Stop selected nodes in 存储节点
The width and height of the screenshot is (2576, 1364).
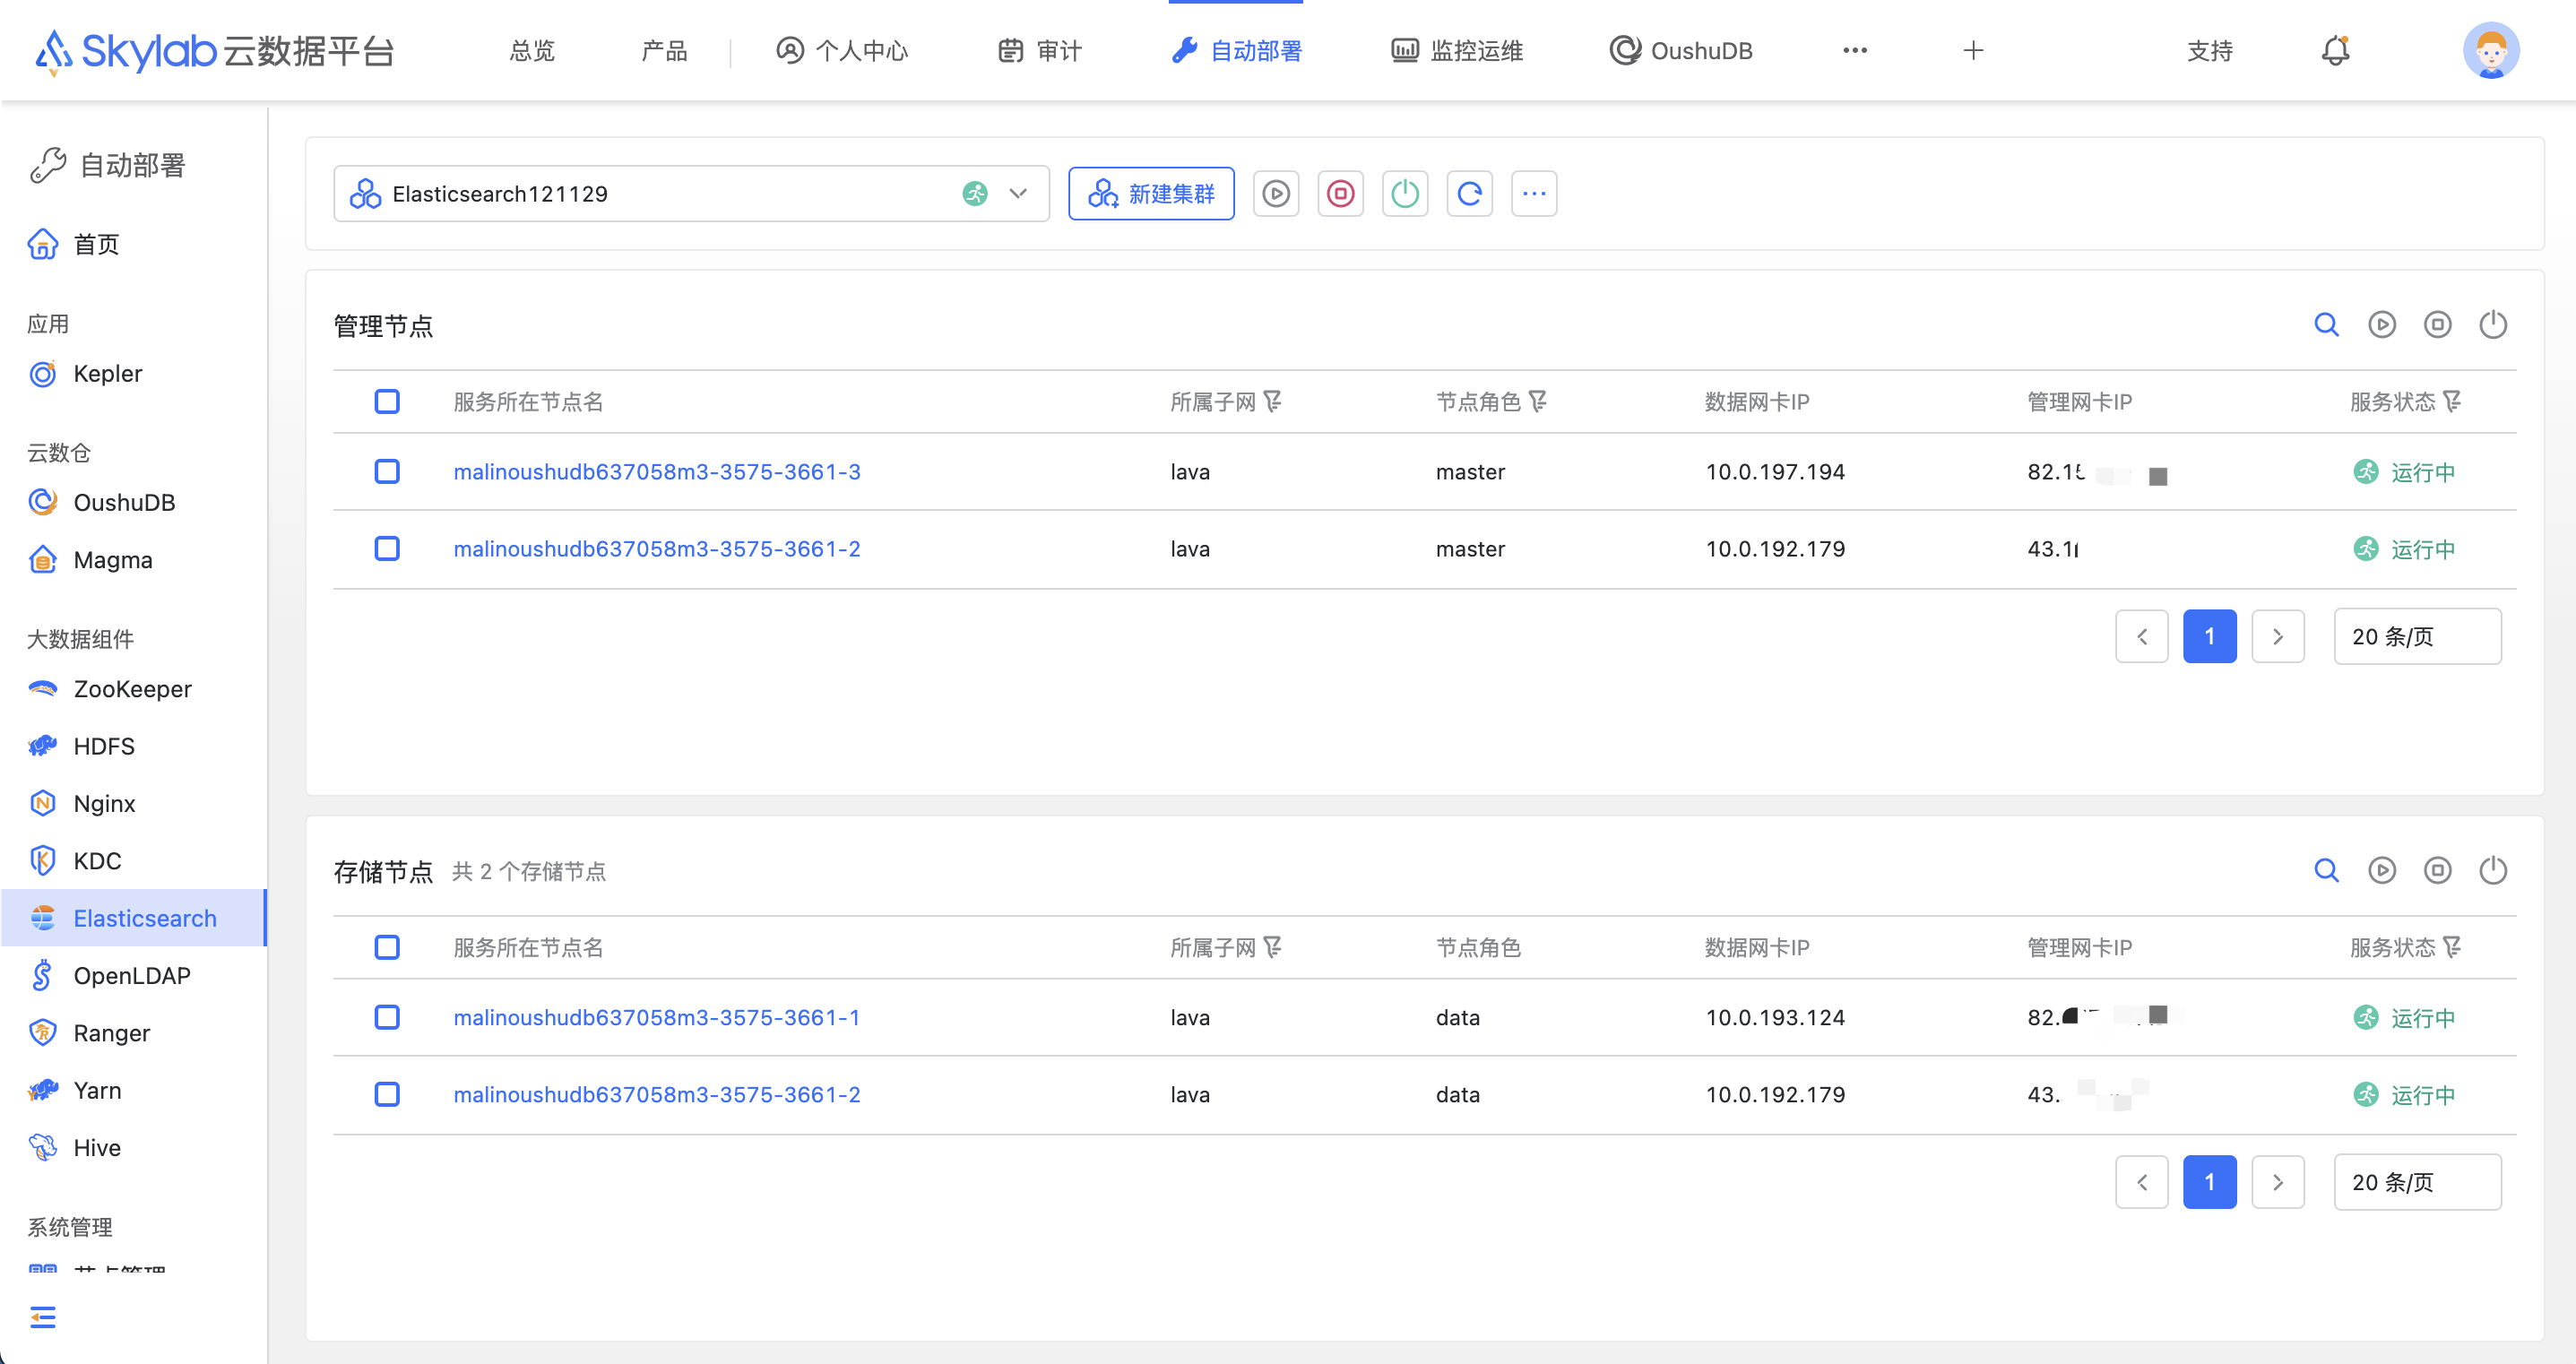(x=2437, y=870)
